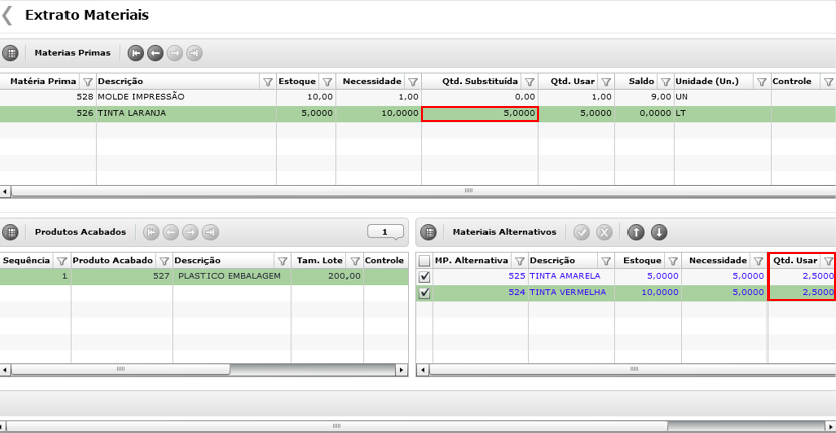The image size is (836, 433).
Task: Go to next record in Produtos Acabados
Action: pos(190,232)
